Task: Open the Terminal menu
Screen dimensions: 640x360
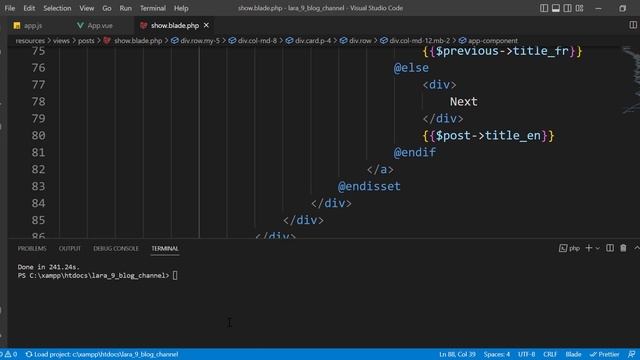Action: pos(153,8)
